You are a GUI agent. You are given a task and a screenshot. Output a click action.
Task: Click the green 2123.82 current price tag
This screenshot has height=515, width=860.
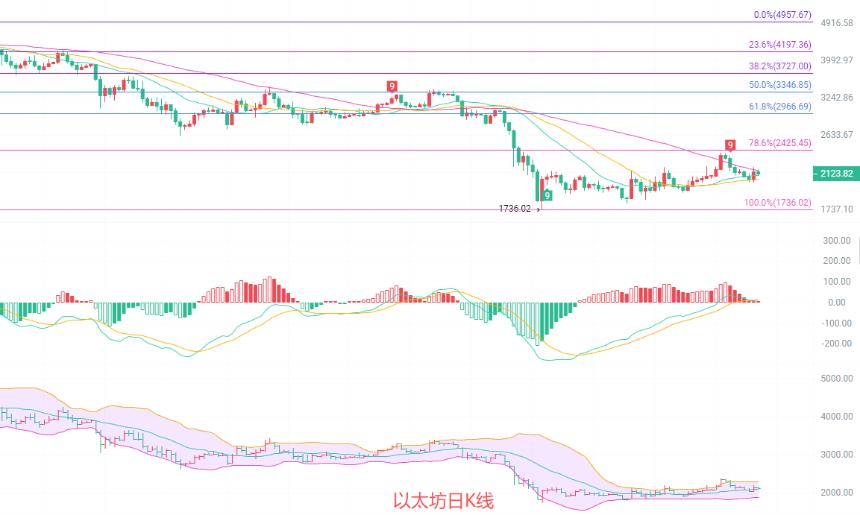point(836,173)
